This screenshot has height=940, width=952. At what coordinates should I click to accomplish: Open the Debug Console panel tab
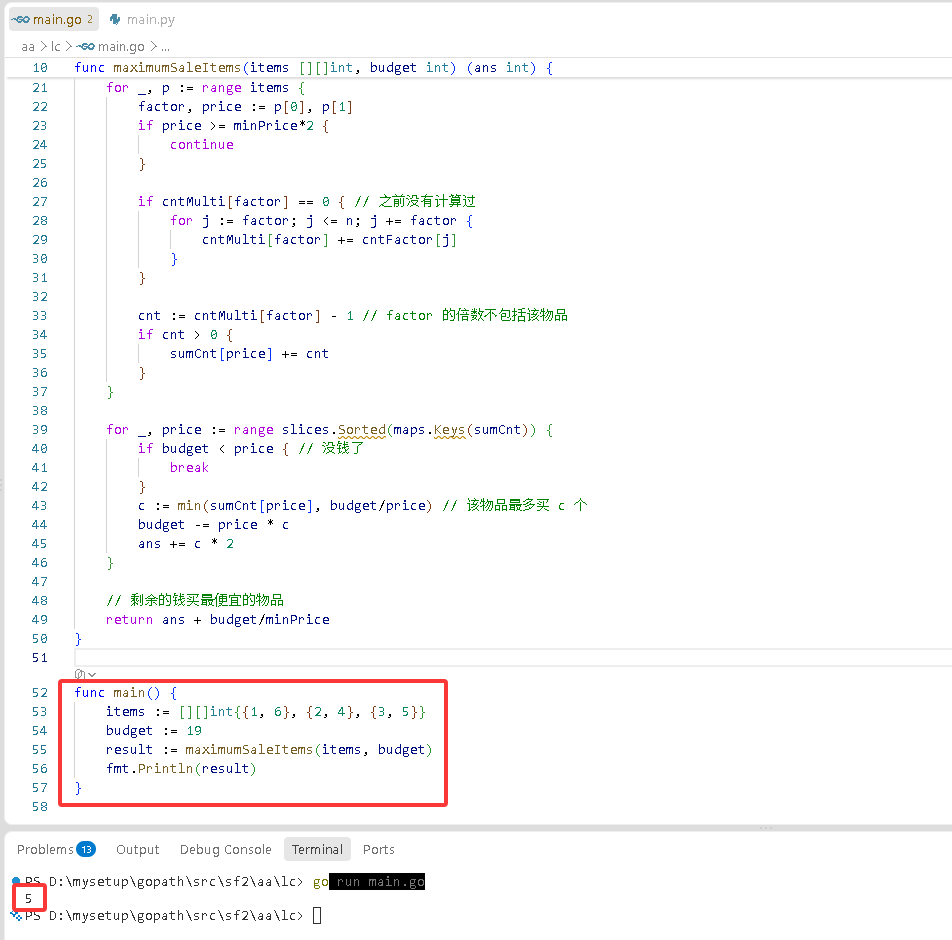[225, 850]
